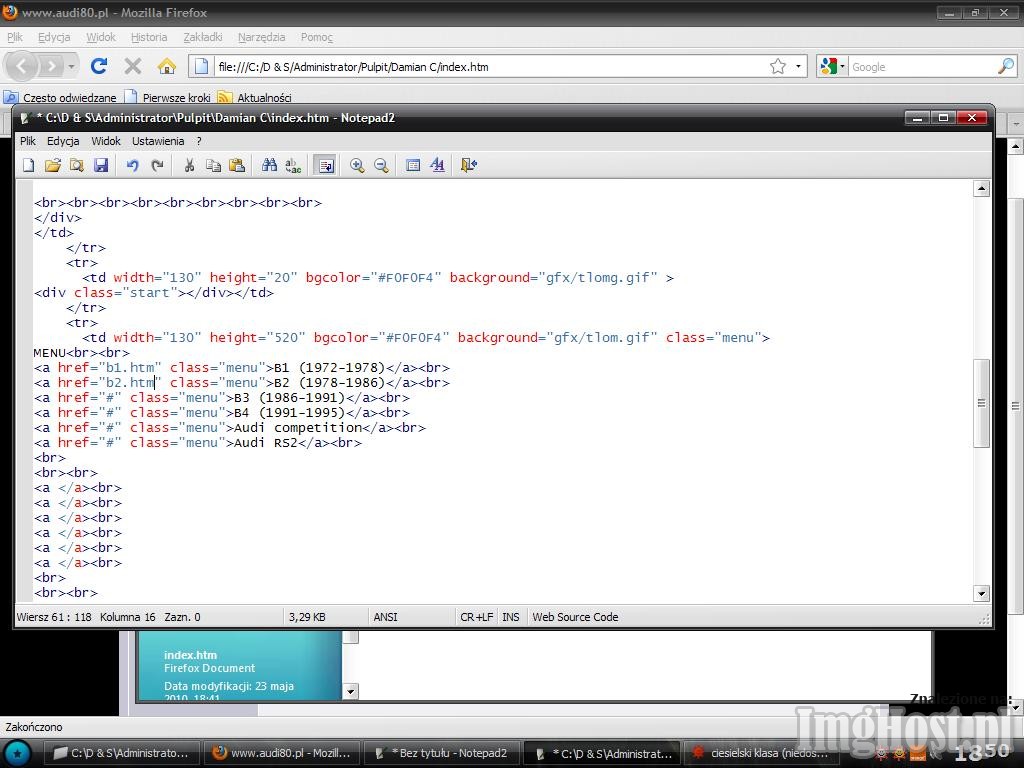Toggle word wrap in Notepad2 toolbar
The width and height of the screenshot is (1024, 768).
pos(325,165)
